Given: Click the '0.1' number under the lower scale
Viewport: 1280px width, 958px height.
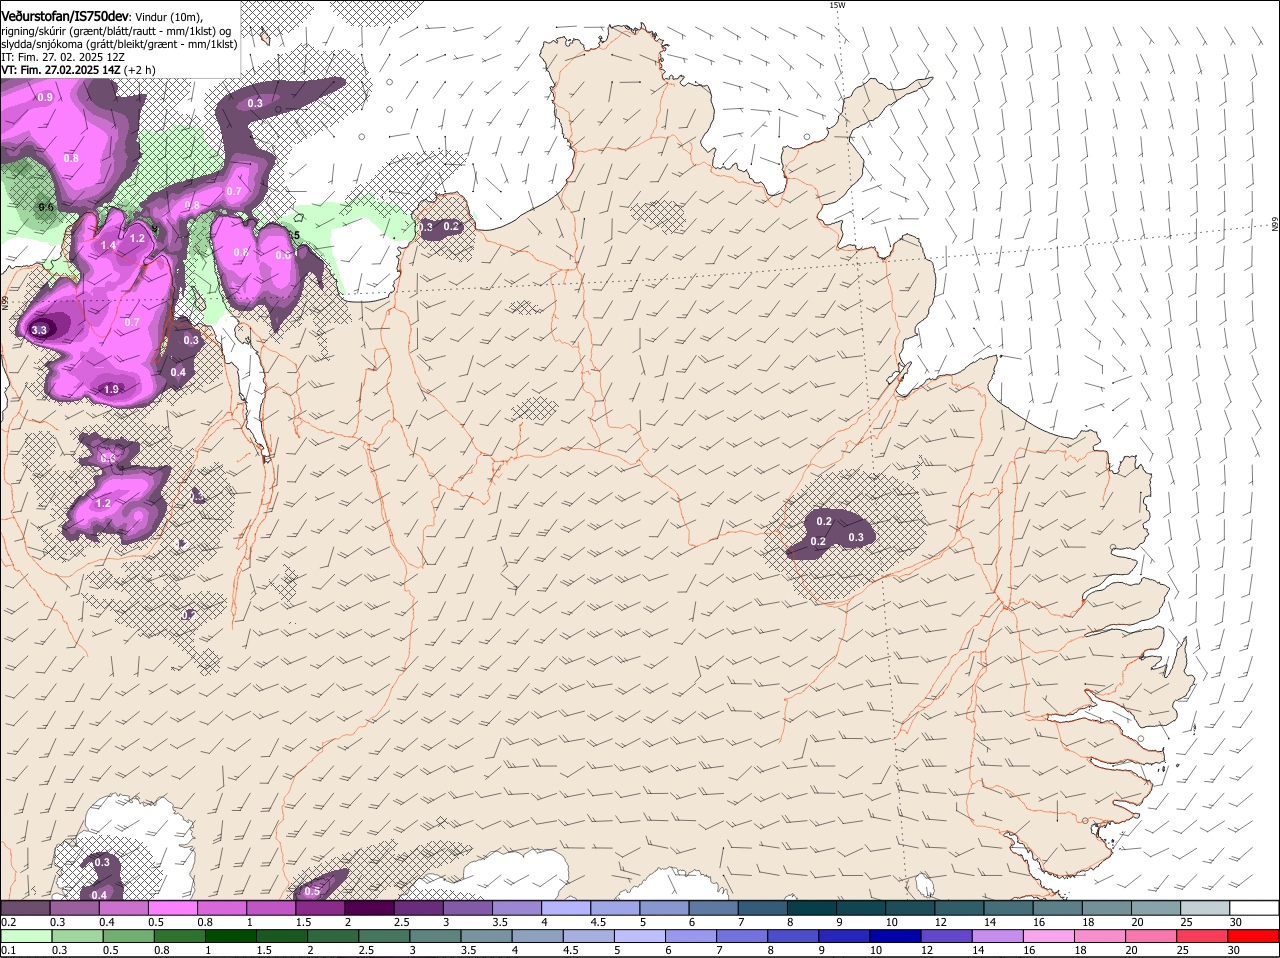Looking at the screenshot, I should pos(9,950).
